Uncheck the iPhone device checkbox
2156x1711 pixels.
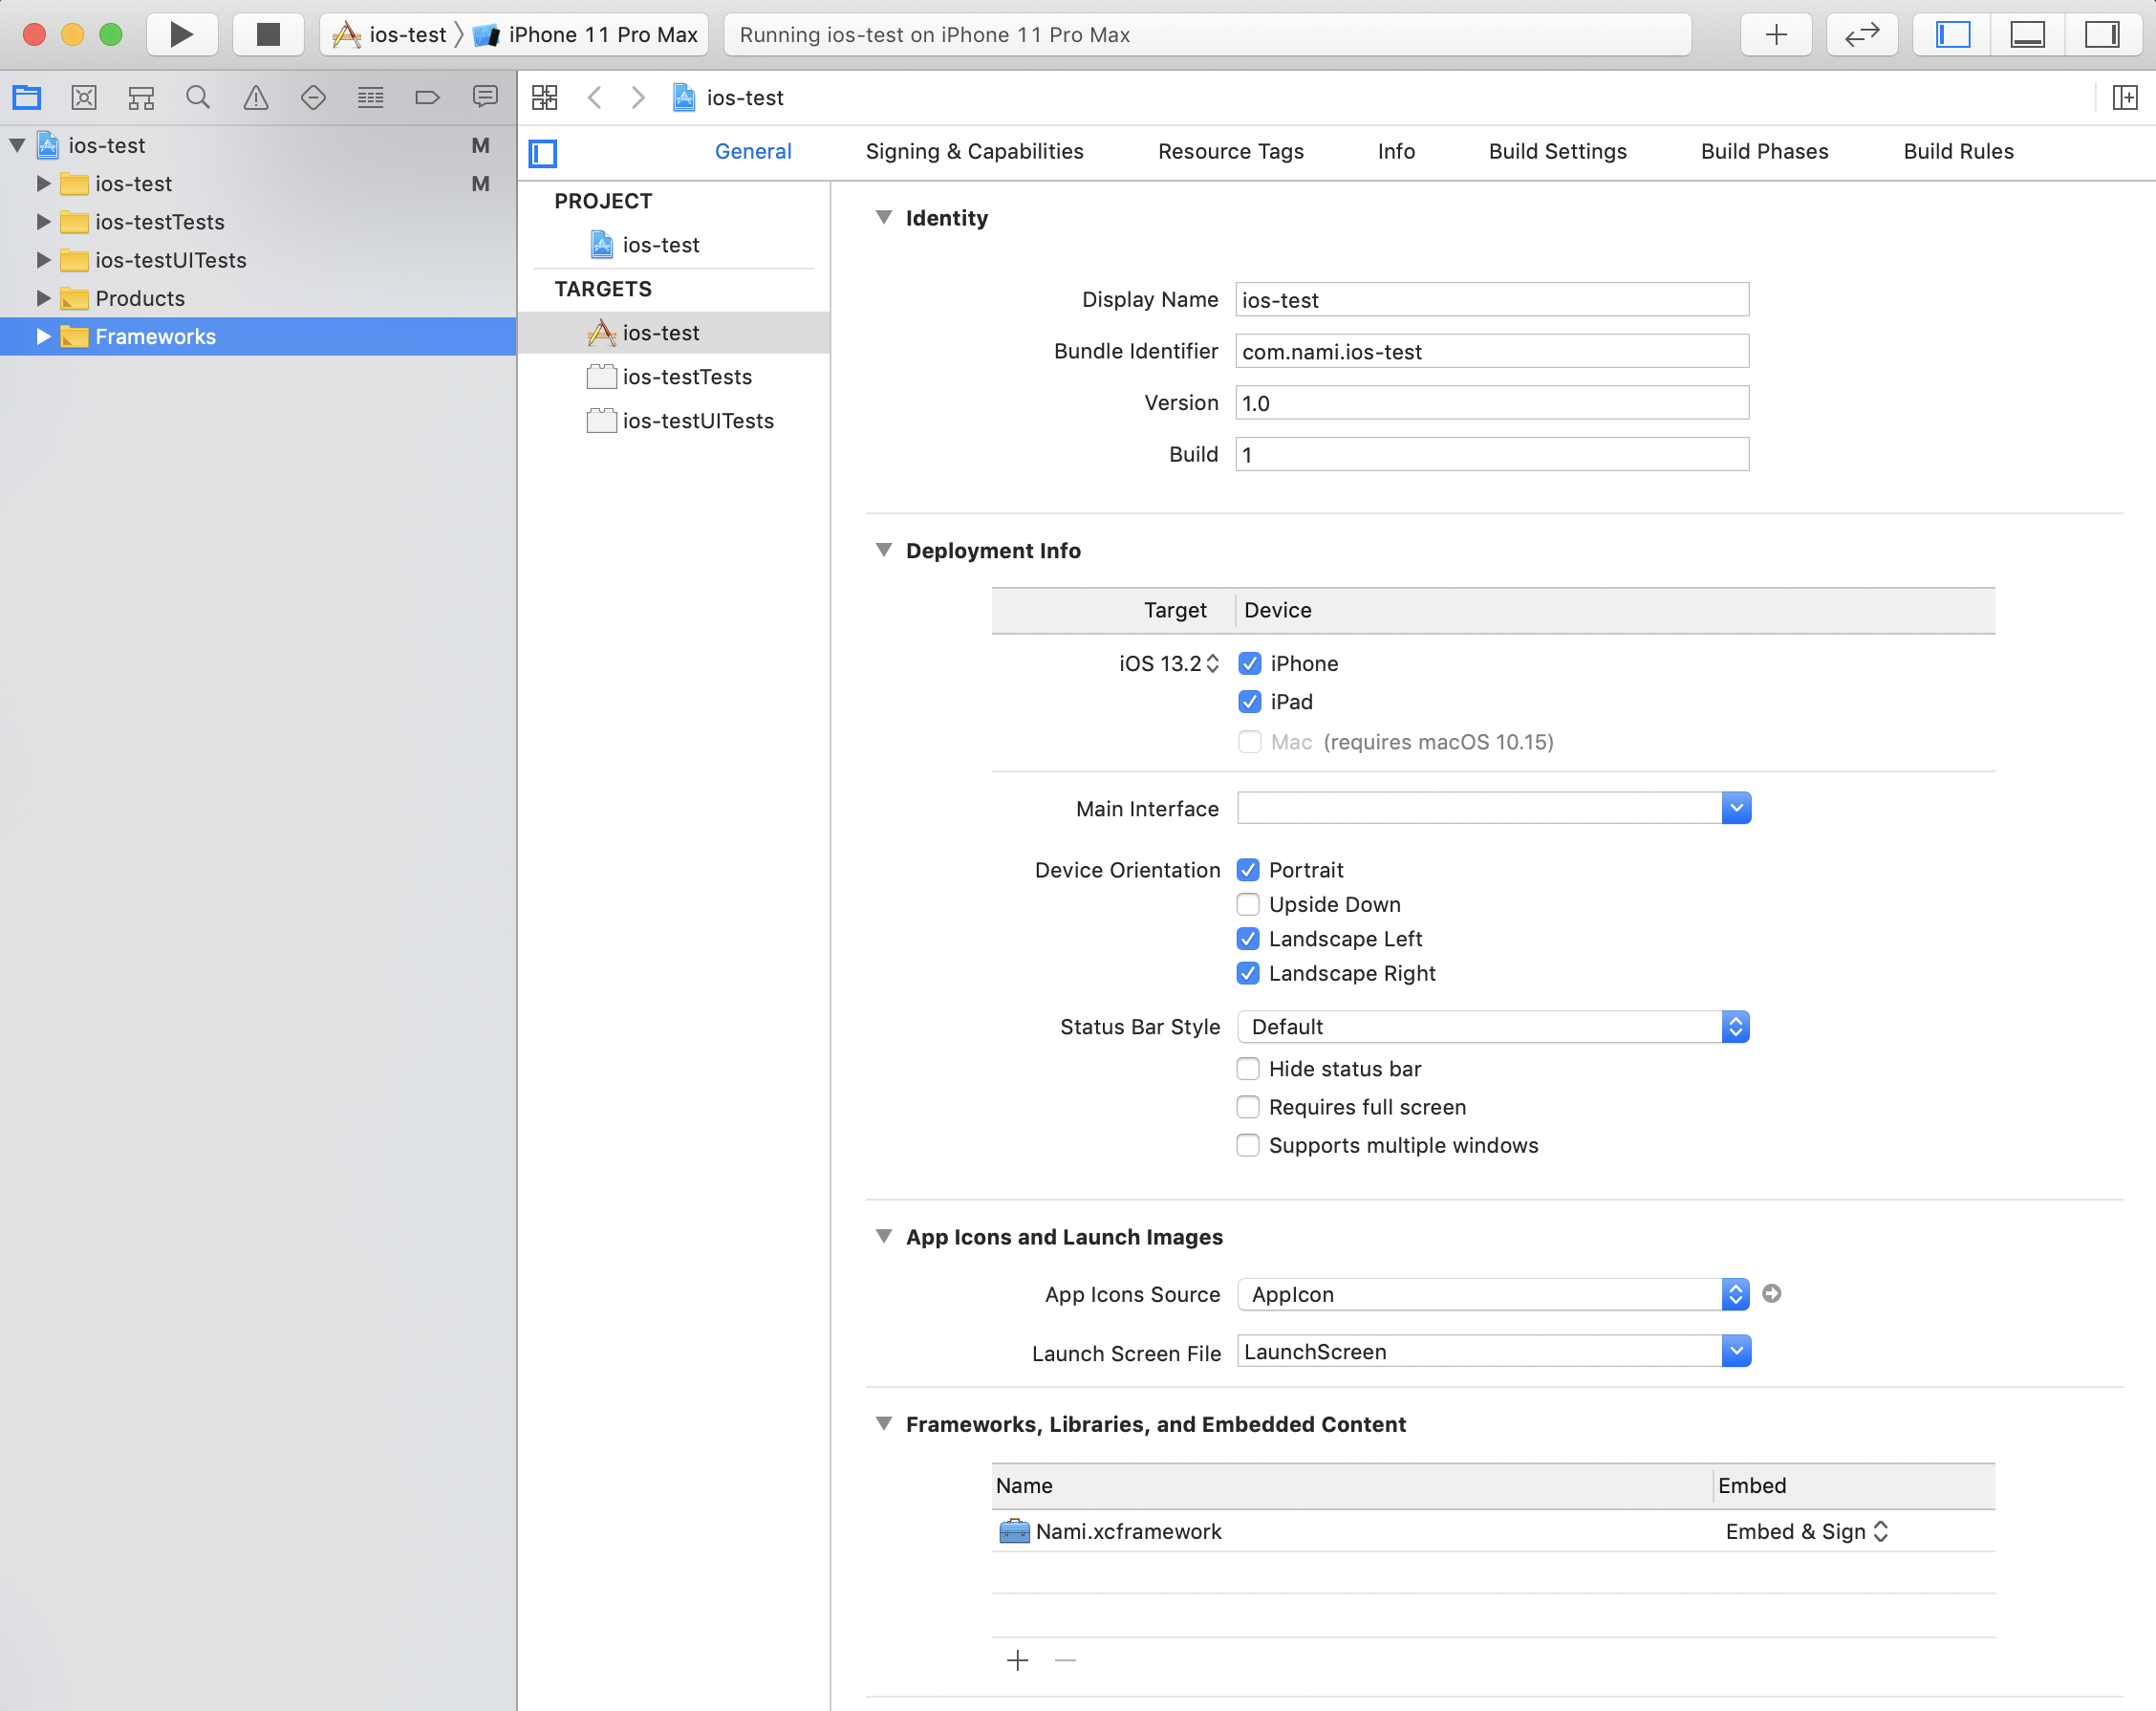click(x=1249, y=663)
